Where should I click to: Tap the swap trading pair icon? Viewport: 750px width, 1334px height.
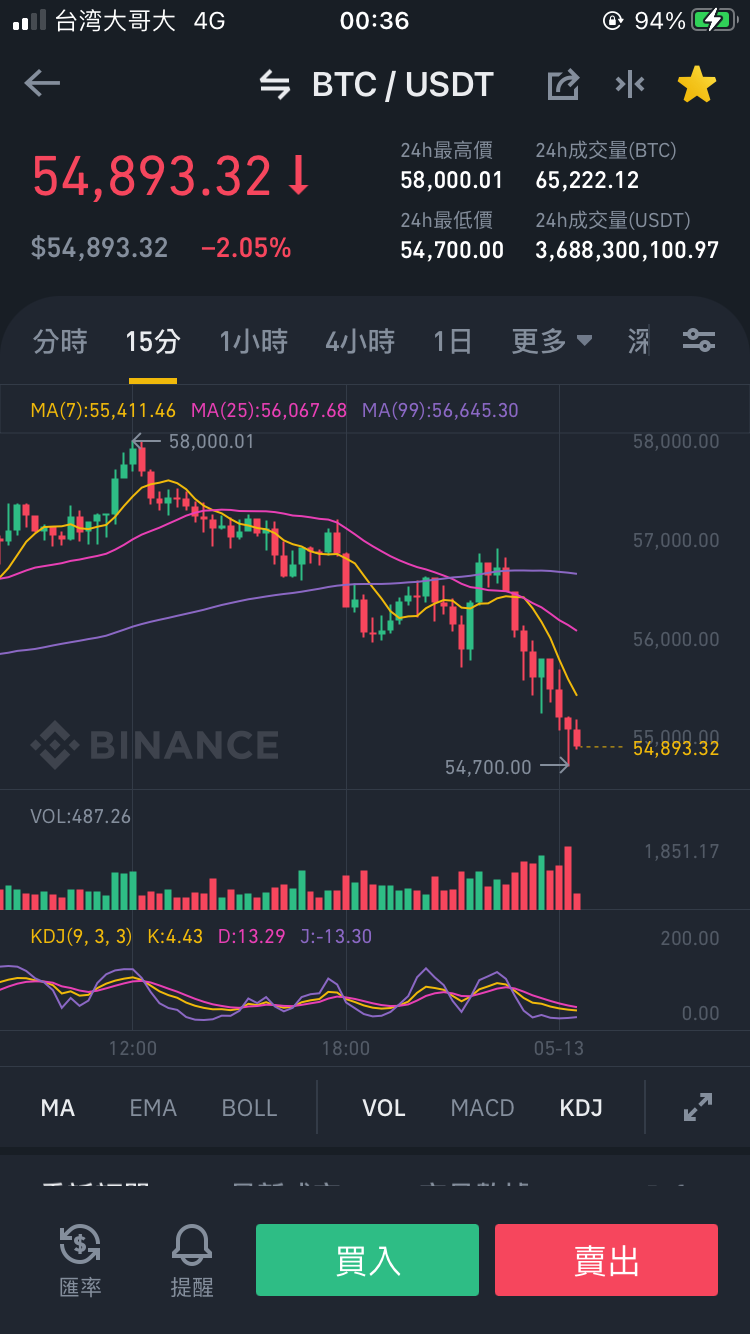click(x=275, y=85)
